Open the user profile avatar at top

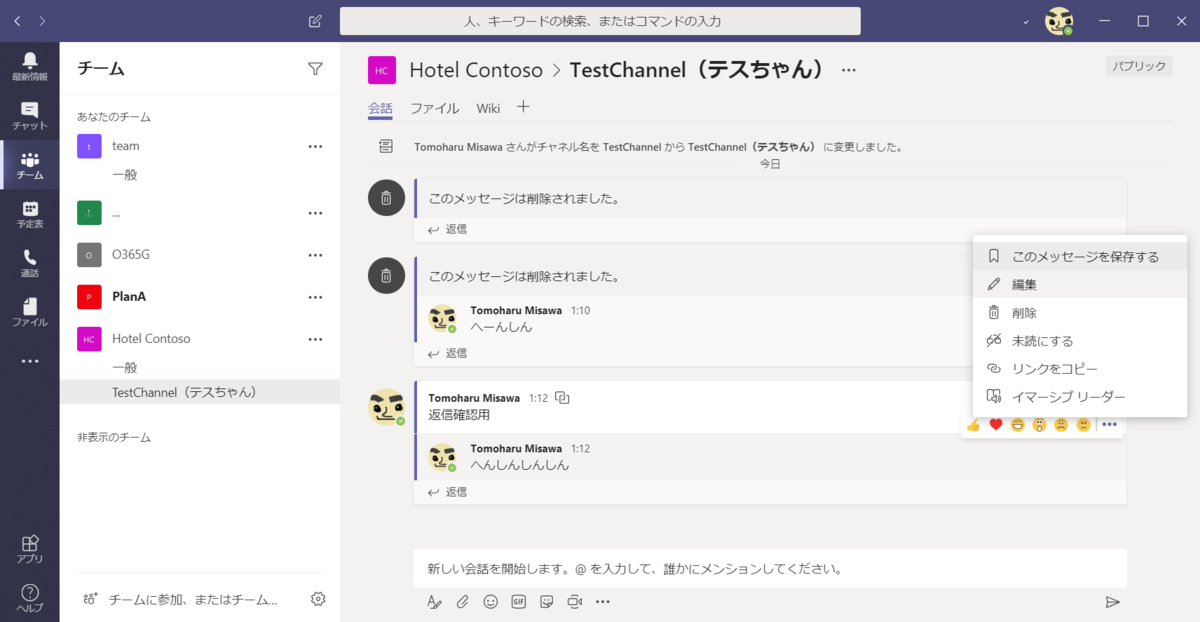click(x=1059, y=21)
